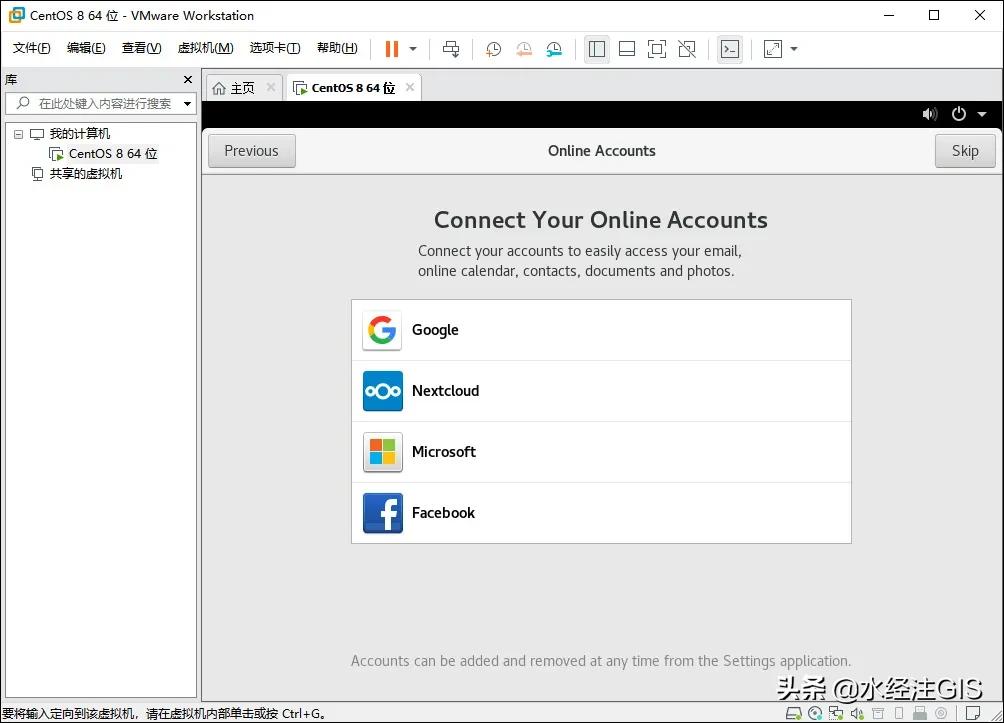1004x723 pixels.
Task: Select CentOS 8 64 位 in library tree
Action: click(x=113, y=154)
